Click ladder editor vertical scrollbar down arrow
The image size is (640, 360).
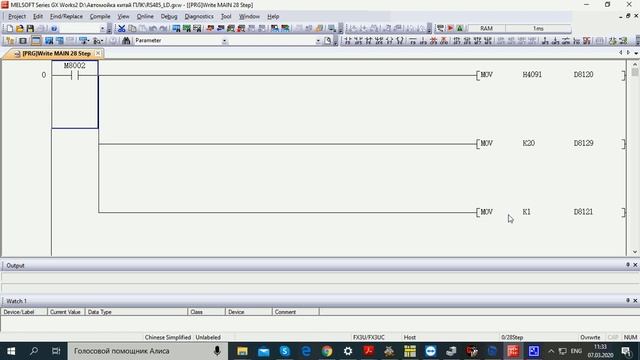(635, 252)
